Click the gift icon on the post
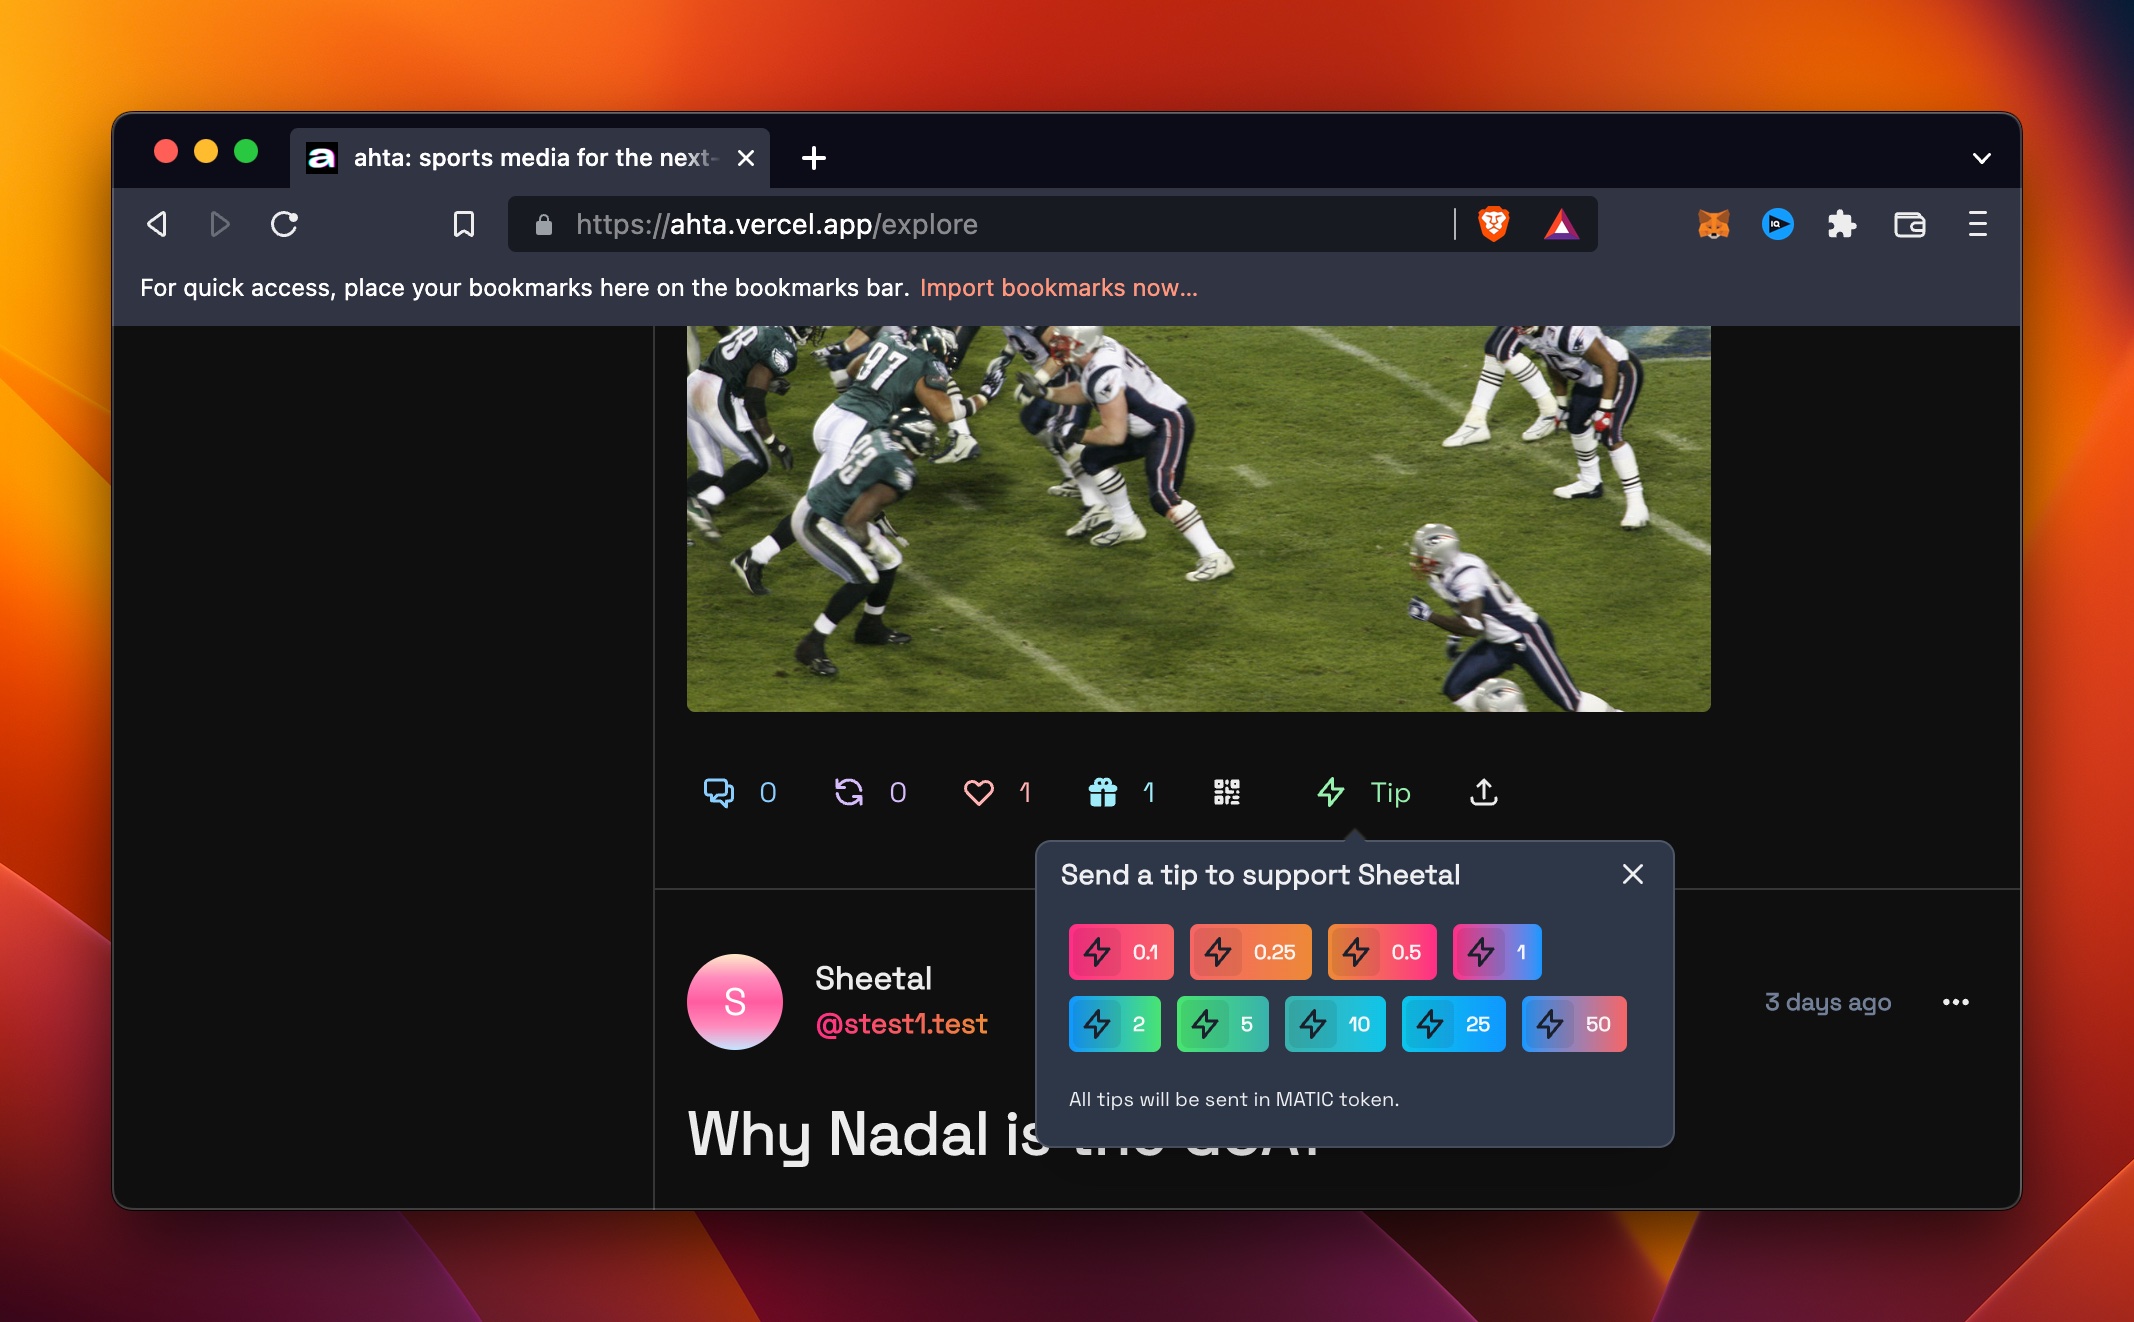 [1103, 792]
